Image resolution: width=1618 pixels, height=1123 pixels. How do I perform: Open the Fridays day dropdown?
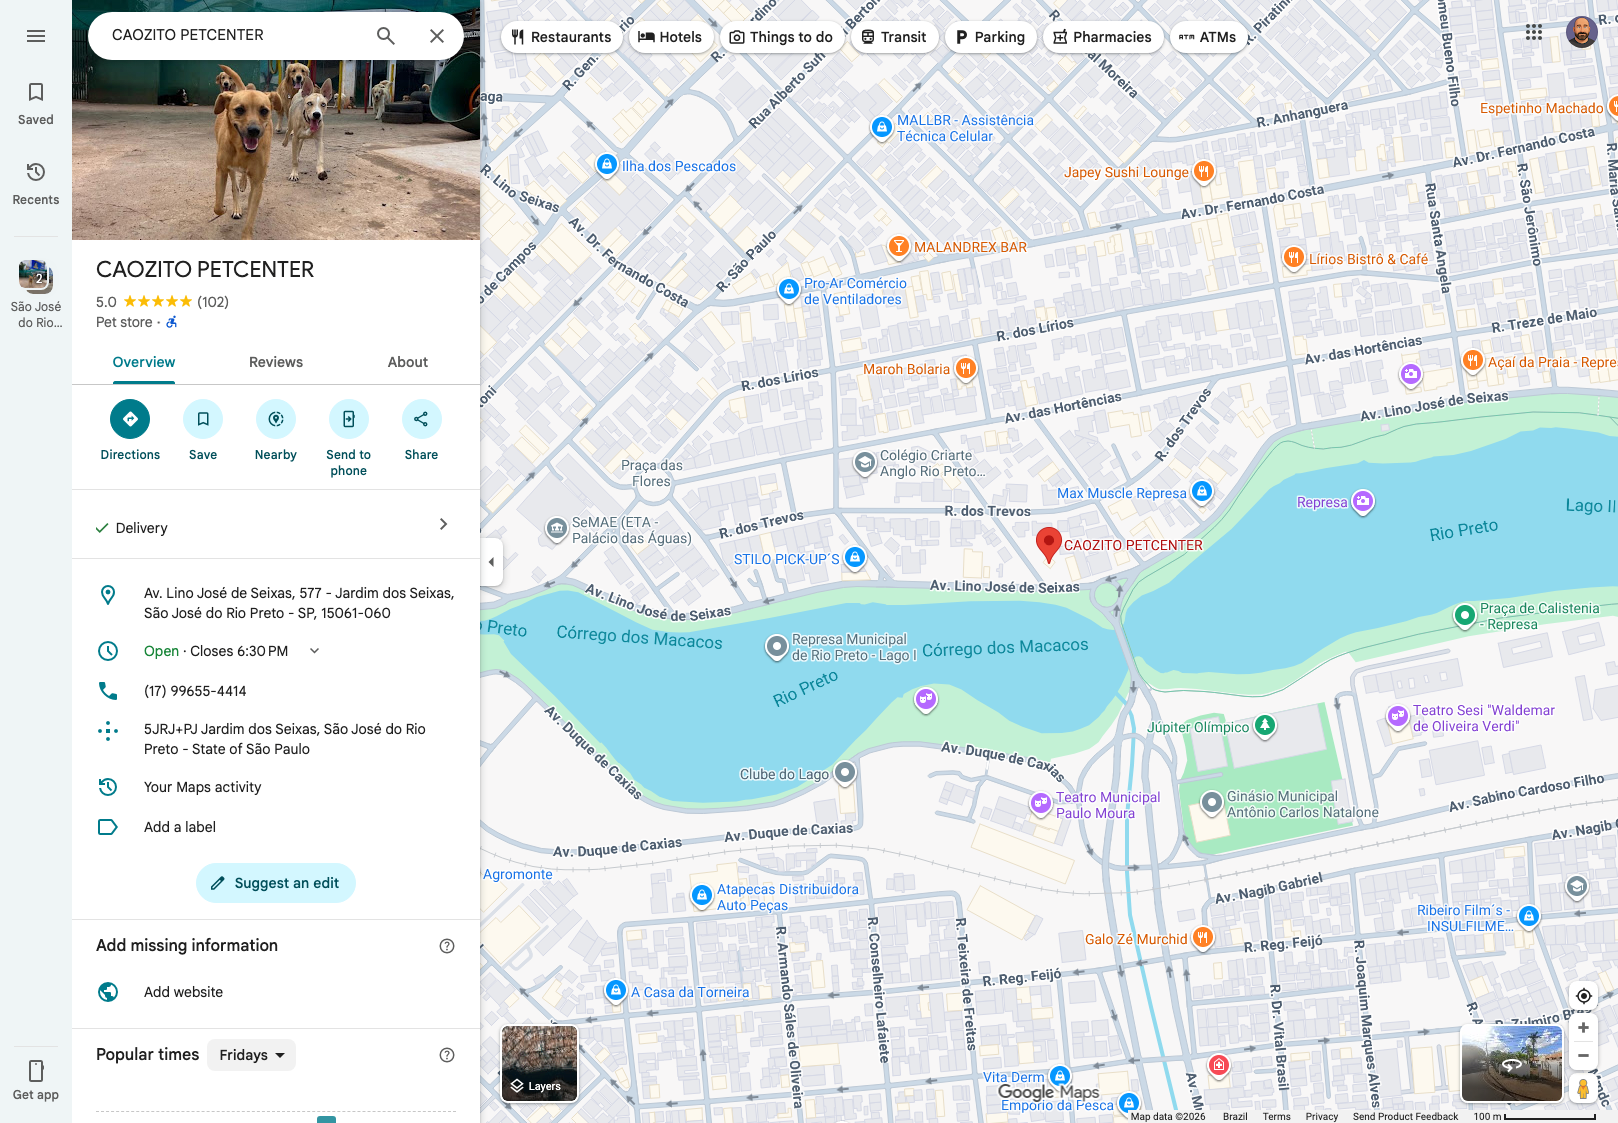point(251,1055)
